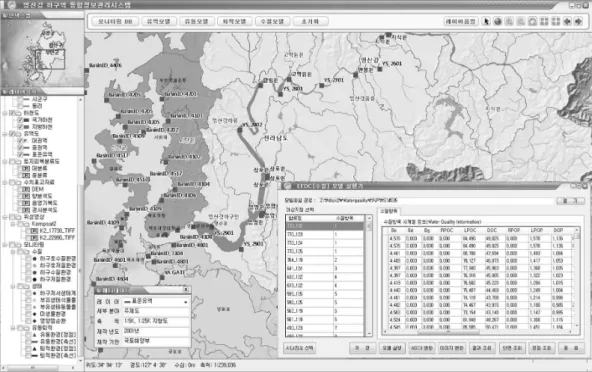Collapse the 위성영상 tree group
The image size is (592, 372).
[5, 217]
